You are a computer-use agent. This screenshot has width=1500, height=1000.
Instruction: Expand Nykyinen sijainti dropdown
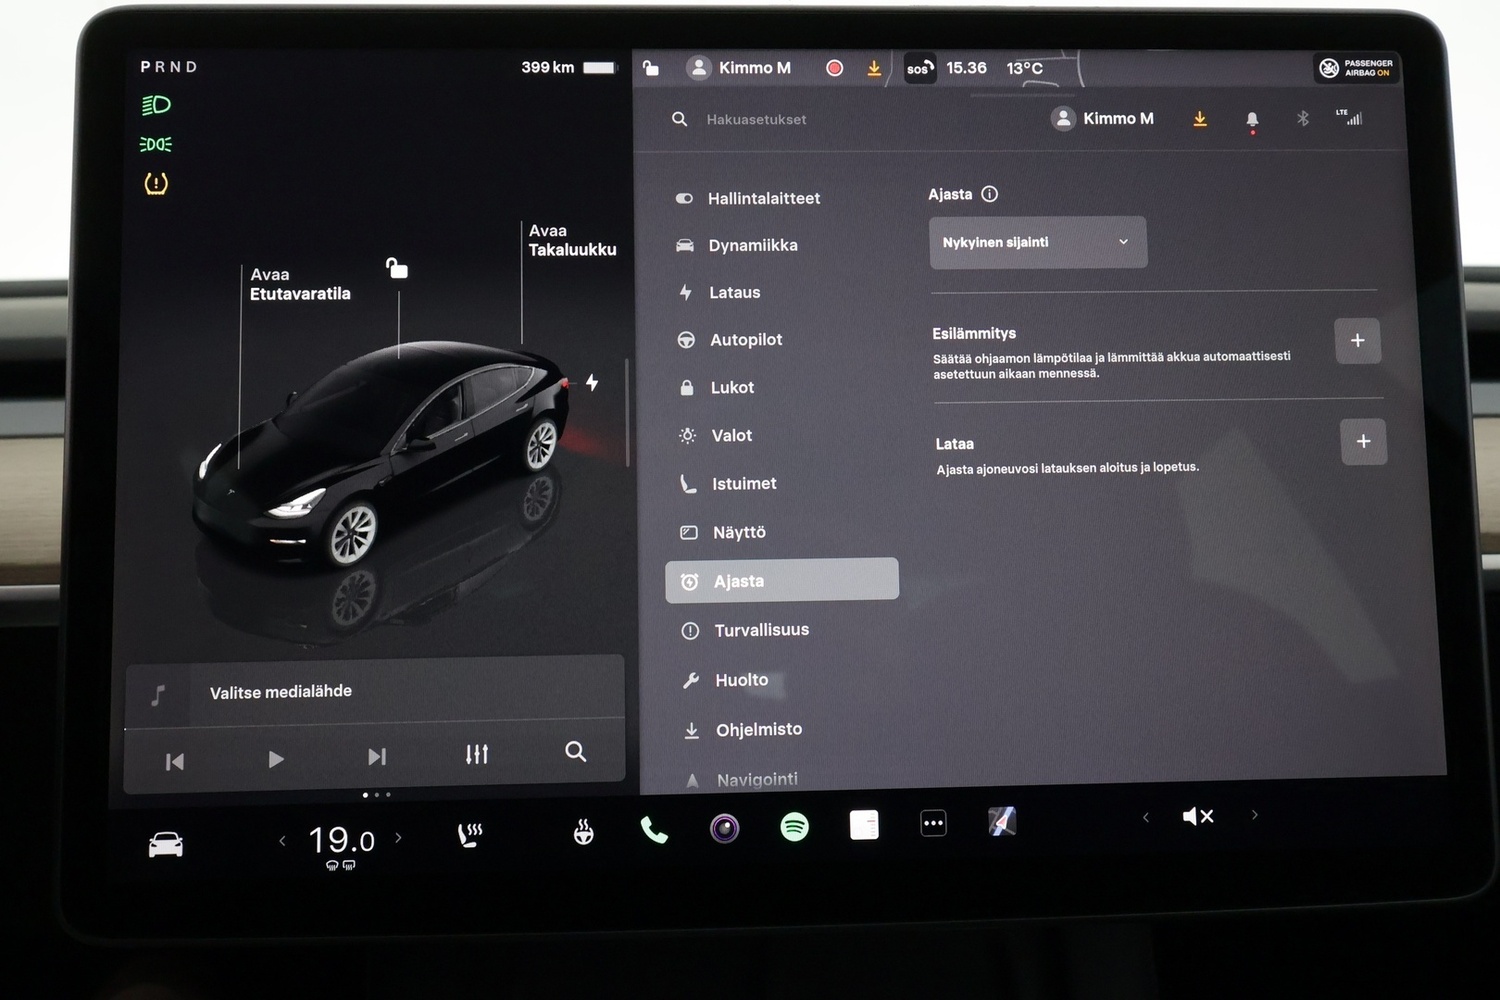1038,242
